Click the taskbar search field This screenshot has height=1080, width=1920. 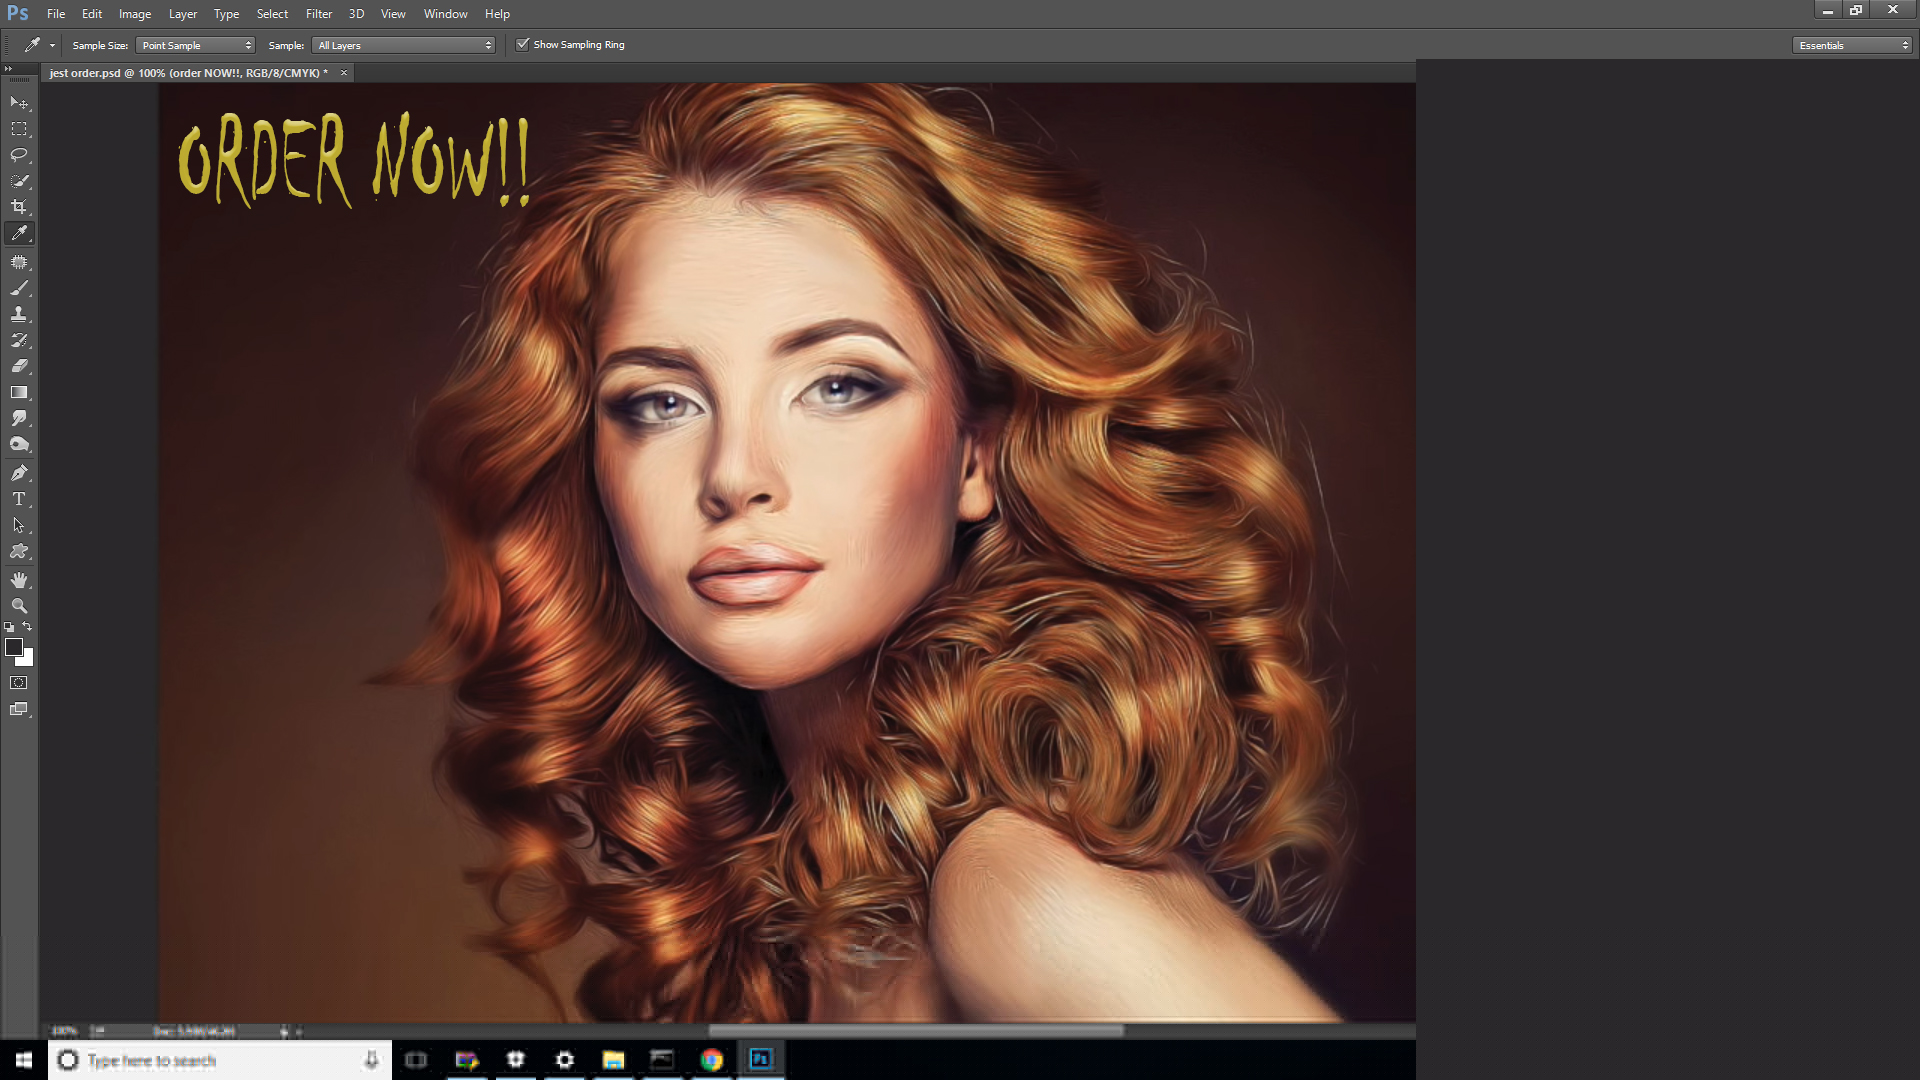[x=200, y=1060]
